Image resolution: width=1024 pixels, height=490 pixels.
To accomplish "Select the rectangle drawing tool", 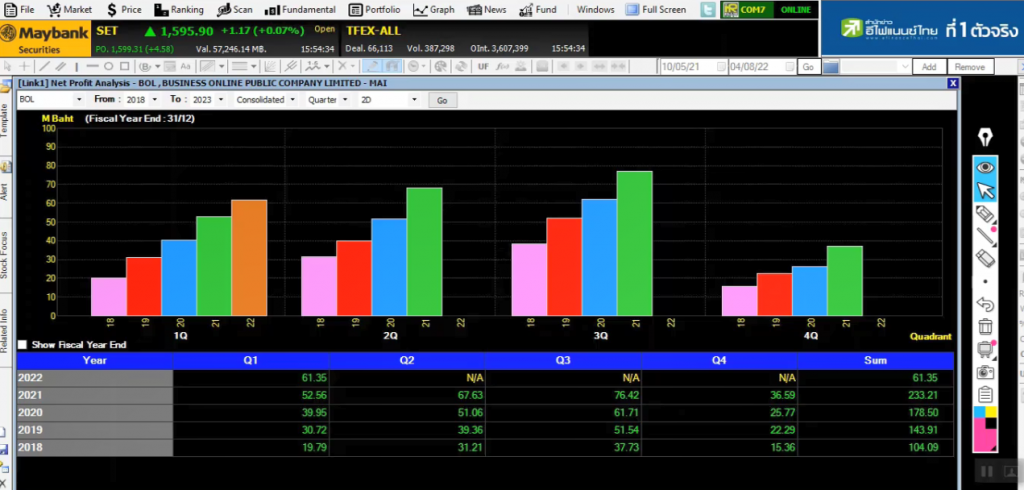I will tap(124, 66).
